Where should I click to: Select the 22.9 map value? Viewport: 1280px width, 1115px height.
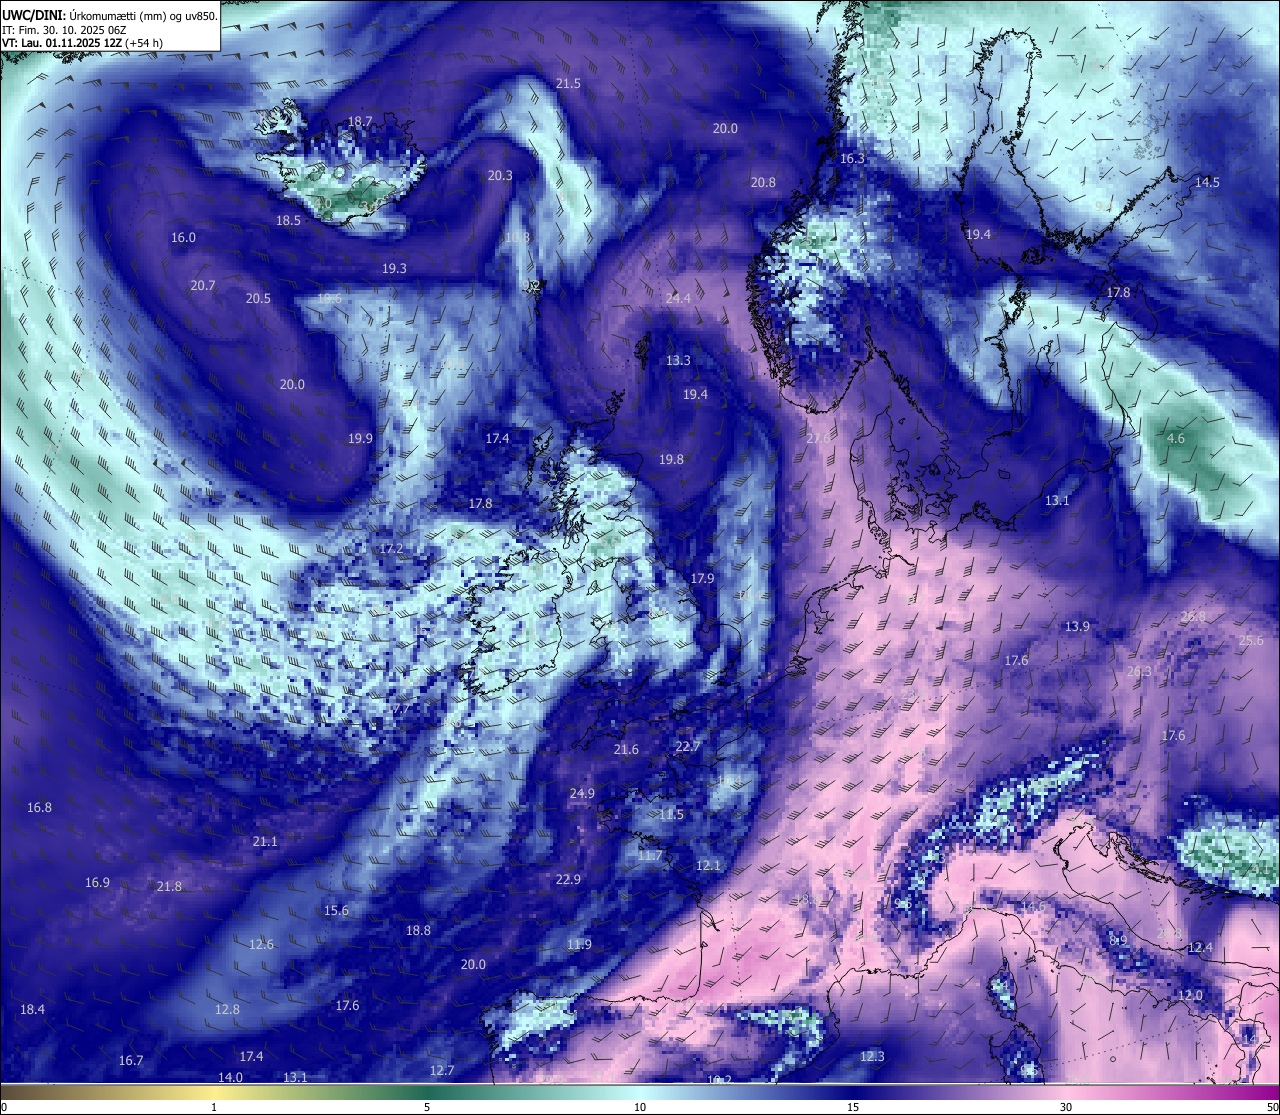point(568,880)
